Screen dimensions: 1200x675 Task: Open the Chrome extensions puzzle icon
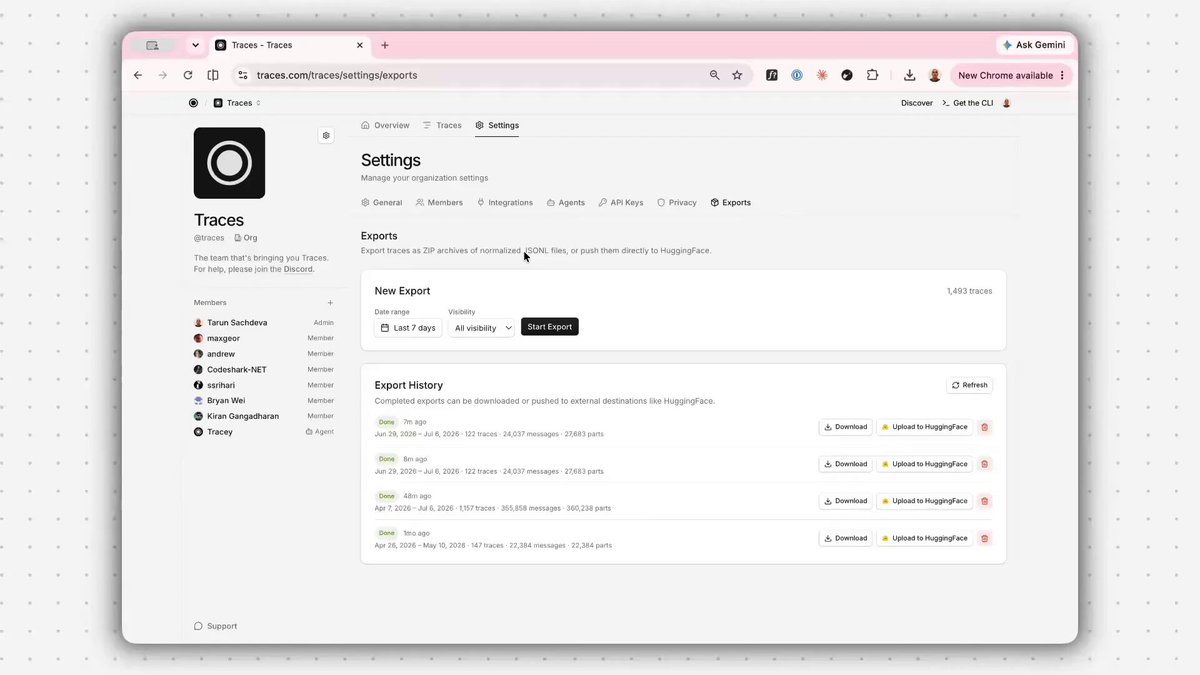pos(872,75)
